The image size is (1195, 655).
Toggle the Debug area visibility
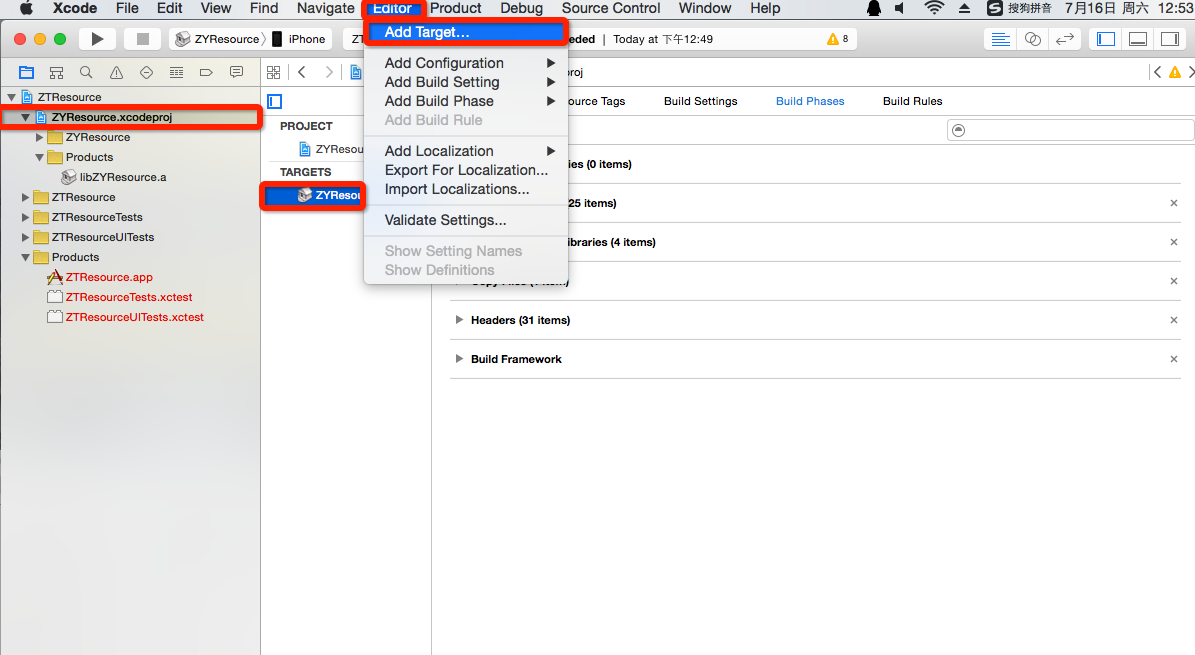point(1138,39)
